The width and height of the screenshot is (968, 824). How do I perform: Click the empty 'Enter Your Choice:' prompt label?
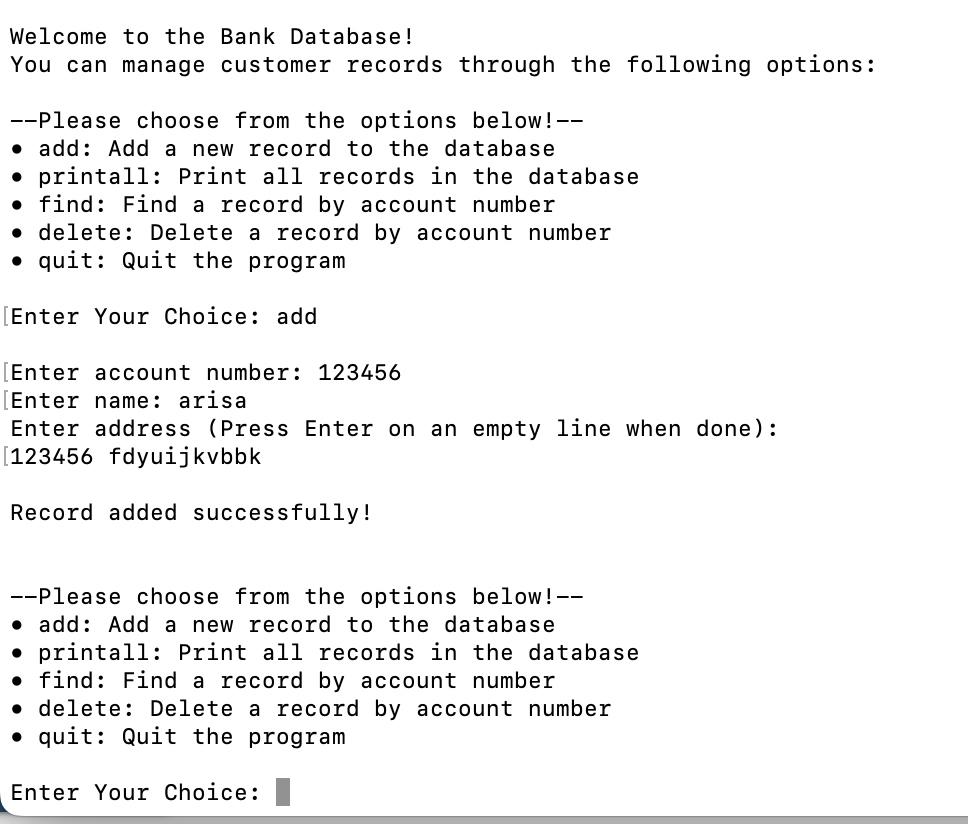pyautogui.click(x=135, y=793)
